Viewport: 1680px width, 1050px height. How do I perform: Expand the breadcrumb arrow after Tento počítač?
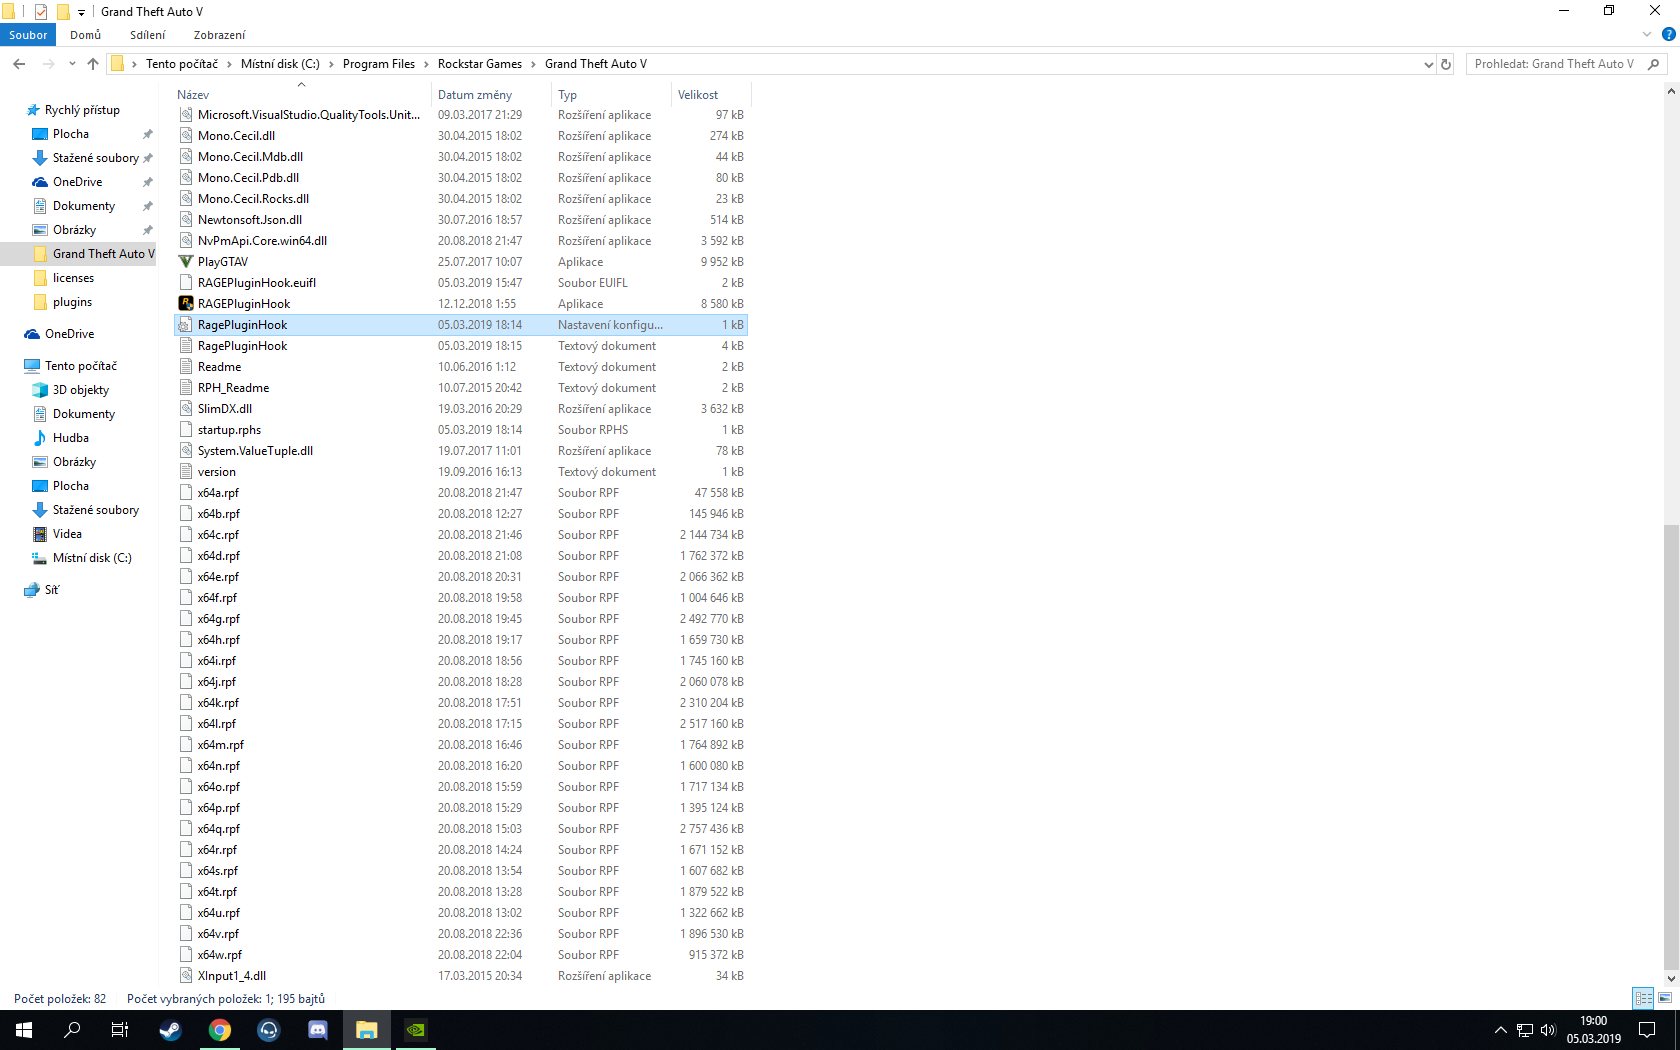(x=229, y=64)
